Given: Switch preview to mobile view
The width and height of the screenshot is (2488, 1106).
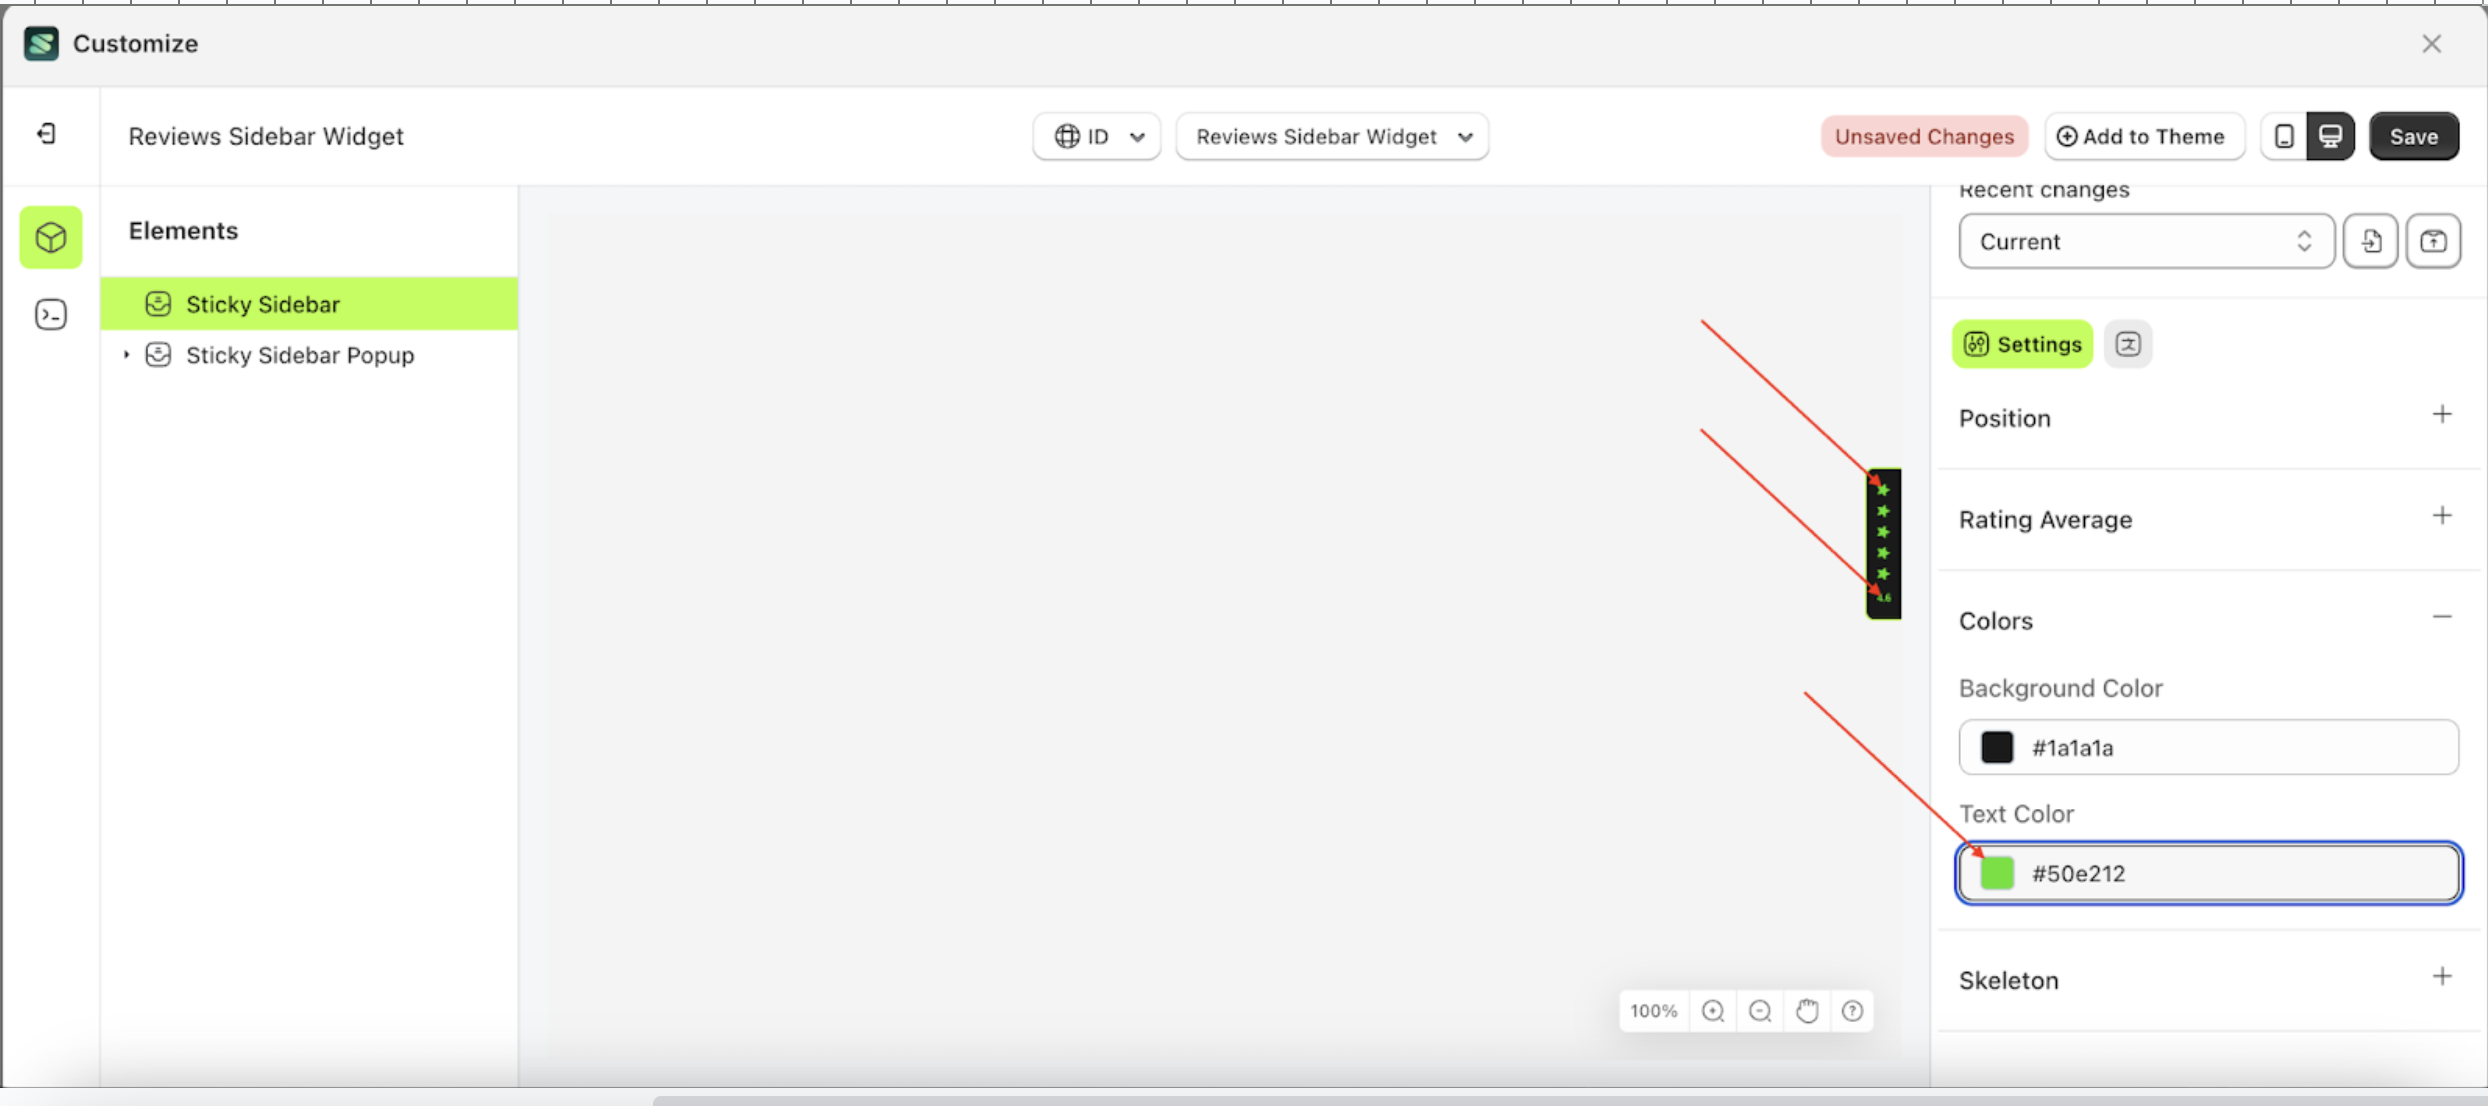Looking at the screenshot, I should pyautogui.click(x=2283, y=136).
